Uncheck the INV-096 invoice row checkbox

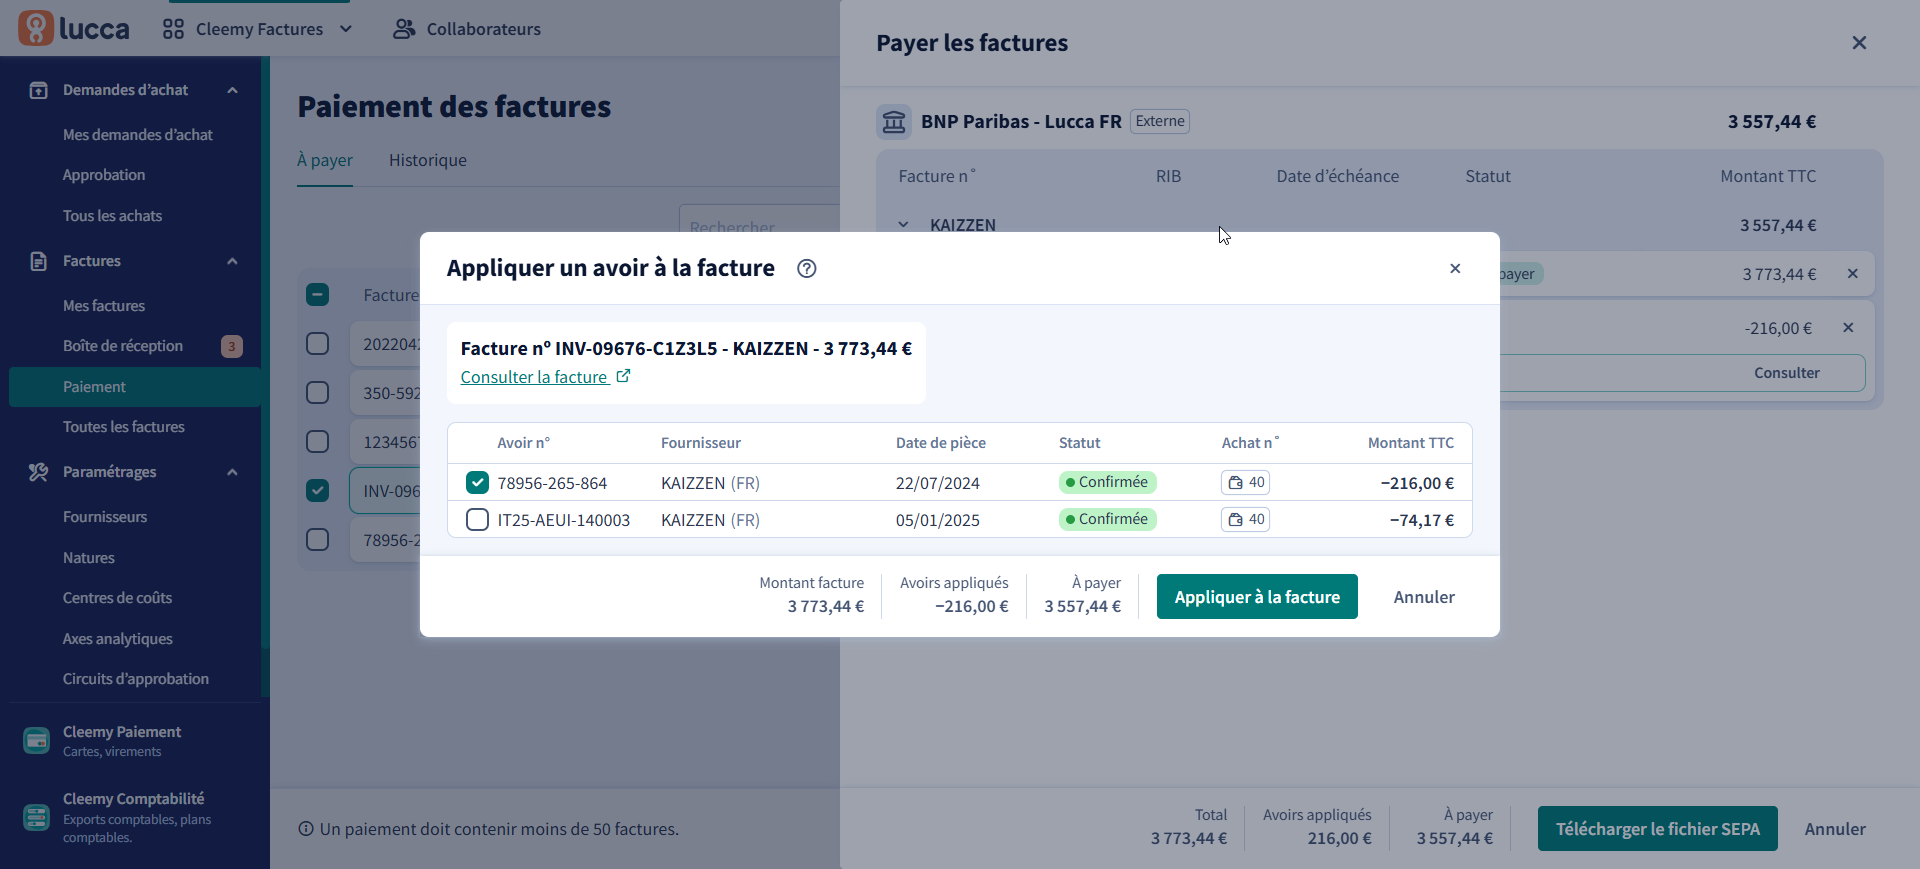(317, 491)
